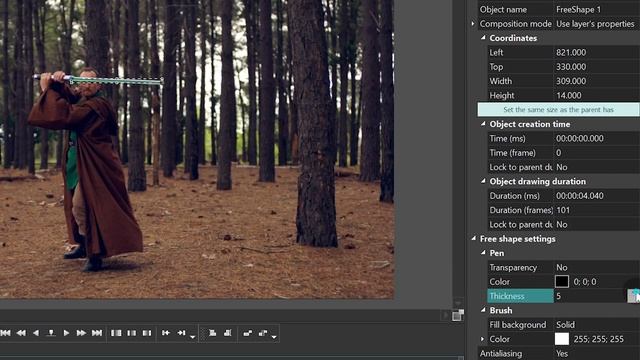Open Fill background 'Solid' dropdown
Image resolution: width=640 pixels, height=360 pixels.
click(x=596, y=324)
